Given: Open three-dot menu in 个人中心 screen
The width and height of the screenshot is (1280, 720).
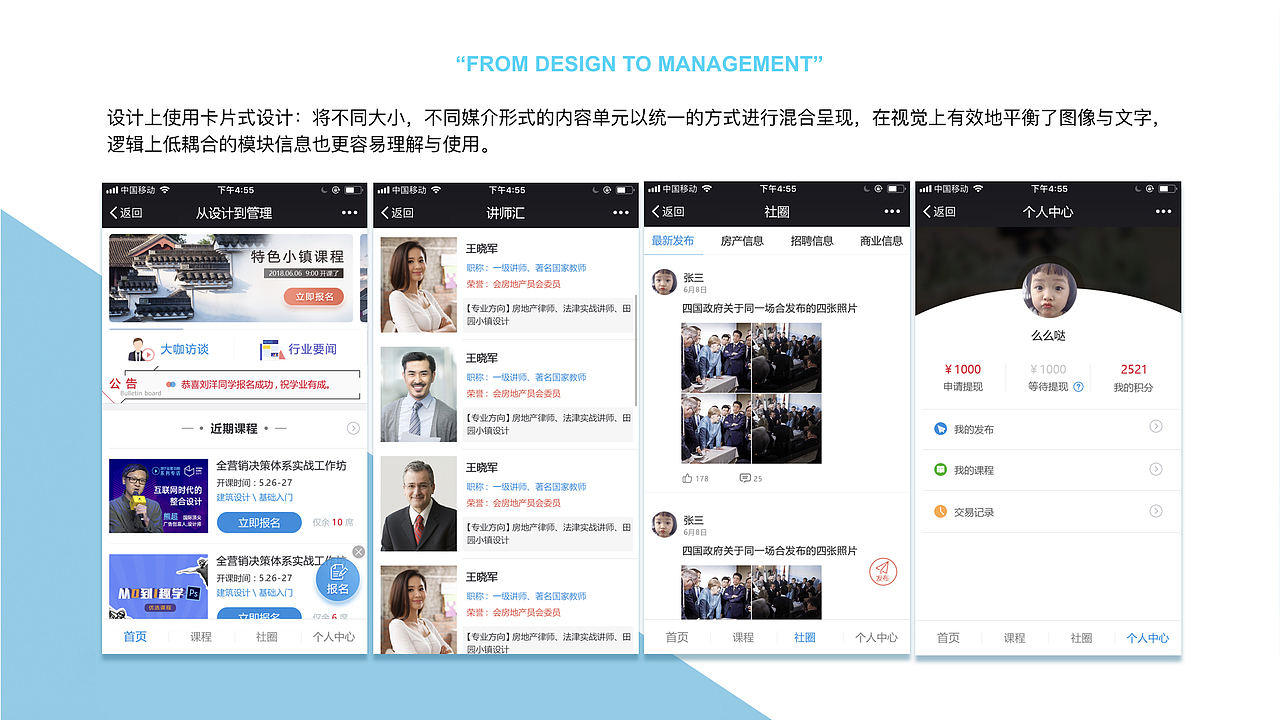Looking at the screenshot, I should [x=1163, y=212].
